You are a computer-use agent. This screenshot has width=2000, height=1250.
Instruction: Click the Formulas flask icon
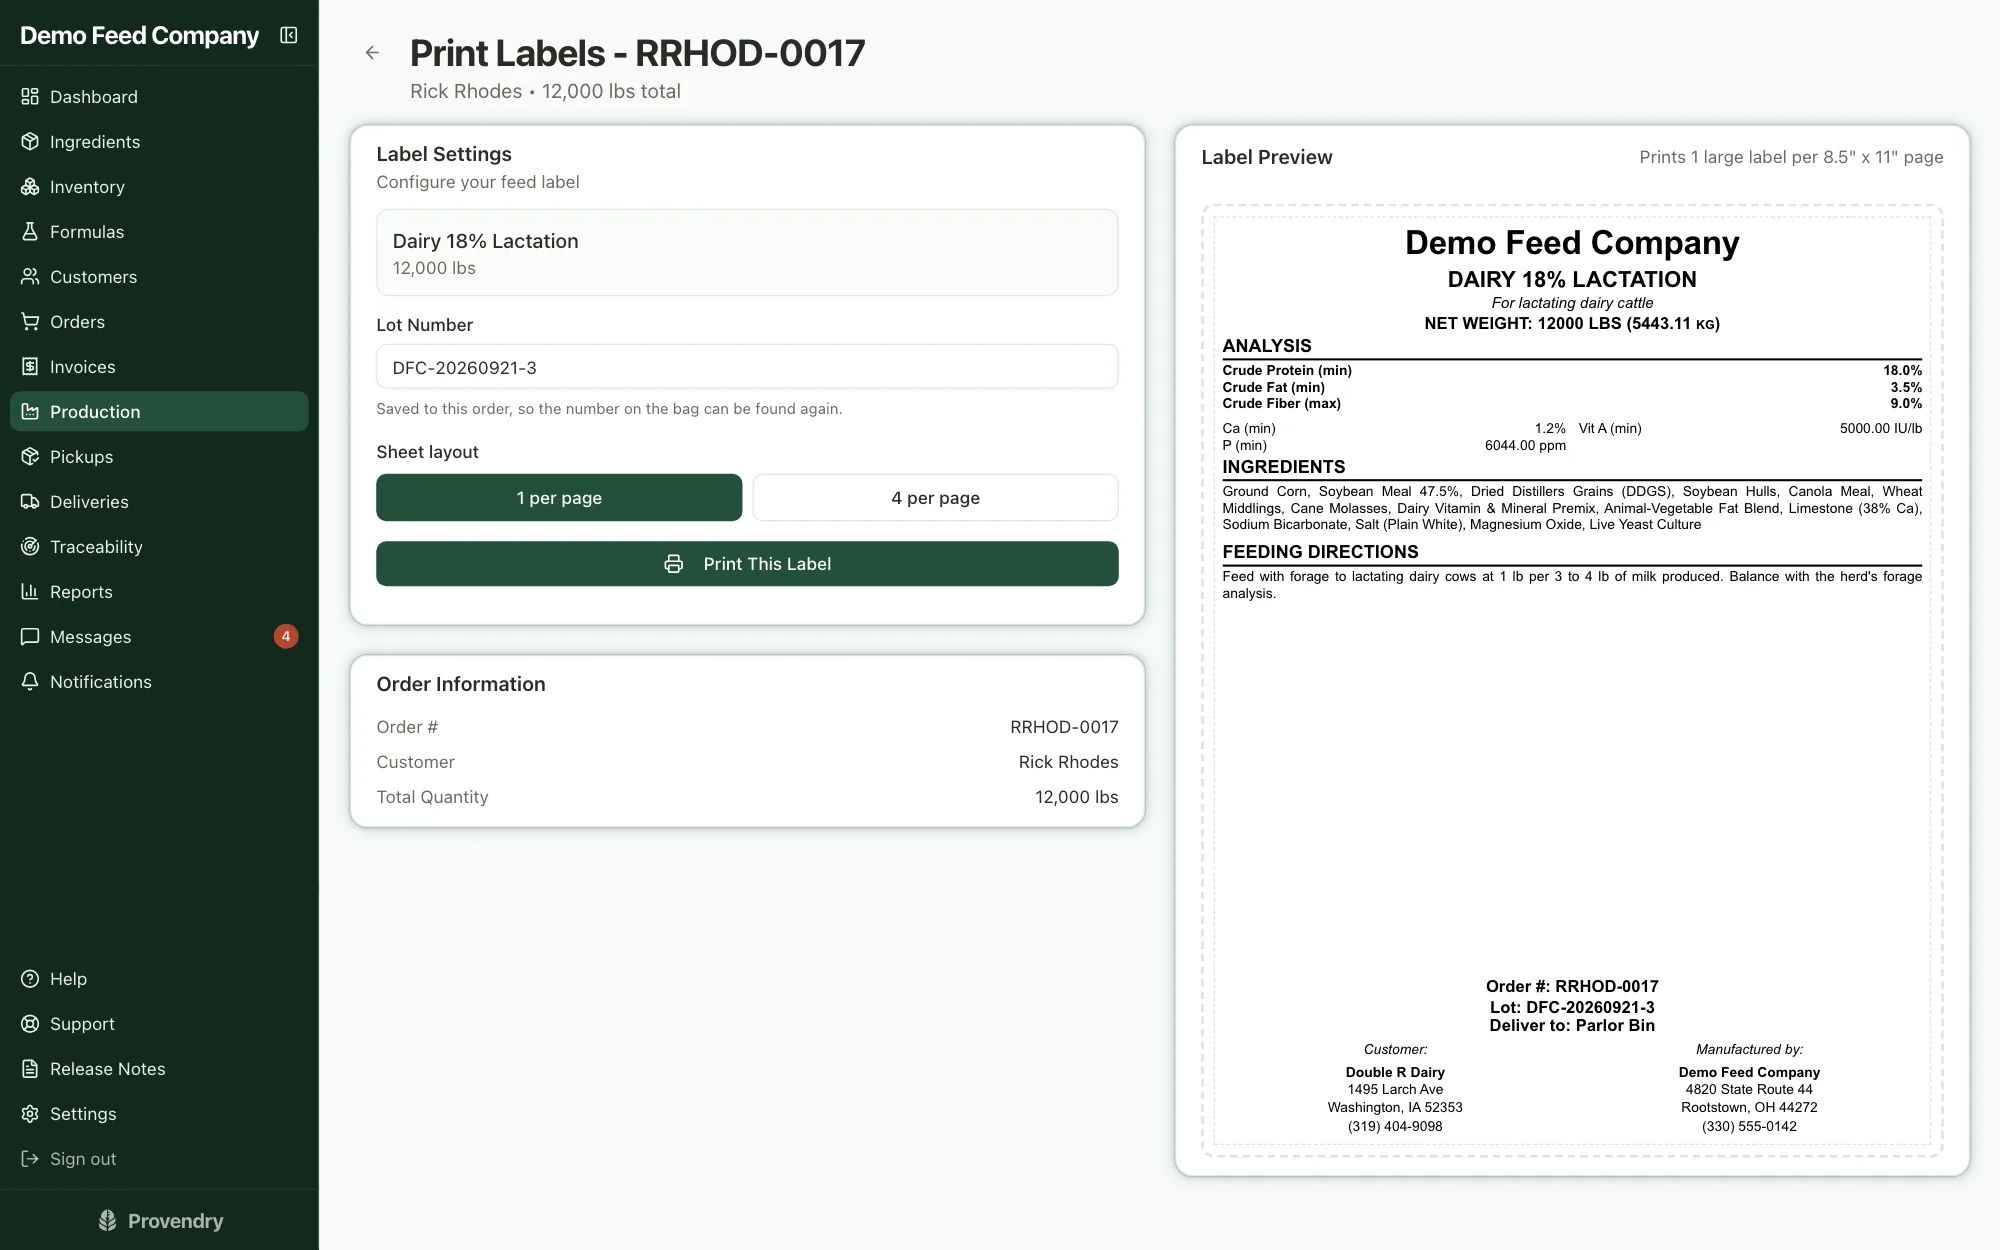pos(30,232)
